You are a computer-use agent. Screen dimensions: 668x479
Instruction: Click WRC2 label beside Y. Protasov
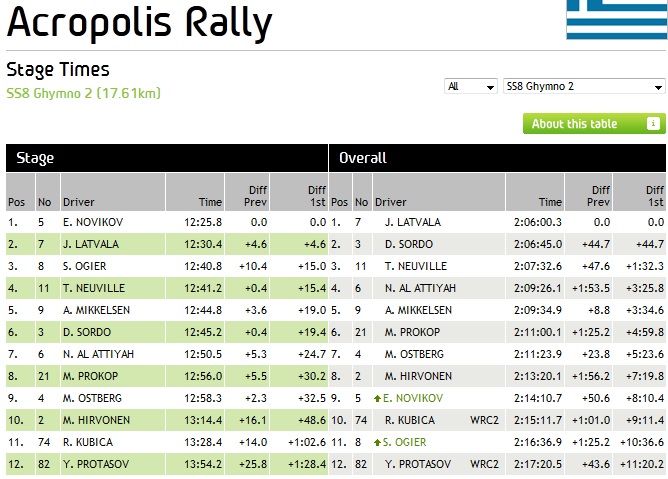485,464
